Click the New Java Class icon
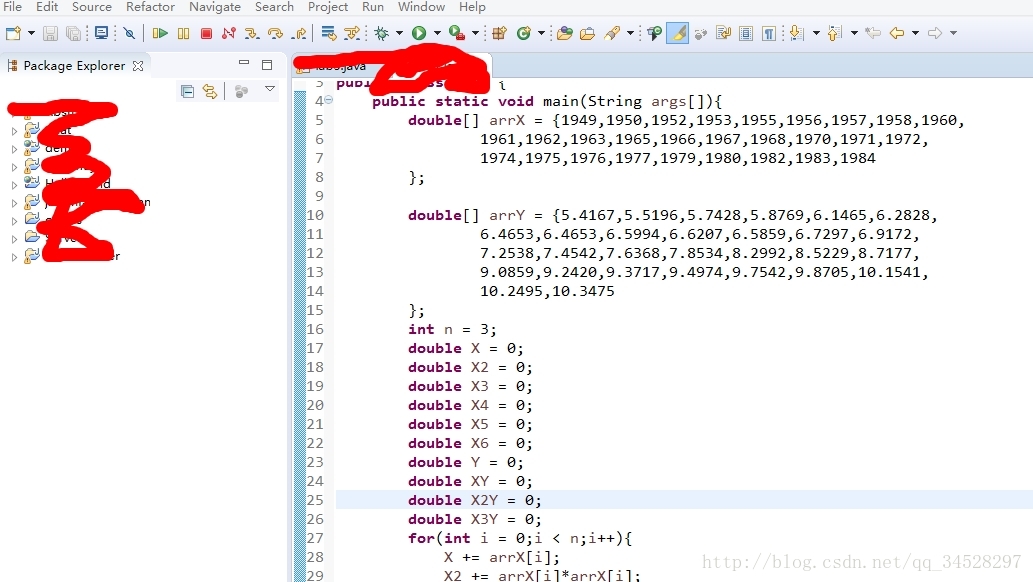The image size is (1033, 582). pos(524,33)
